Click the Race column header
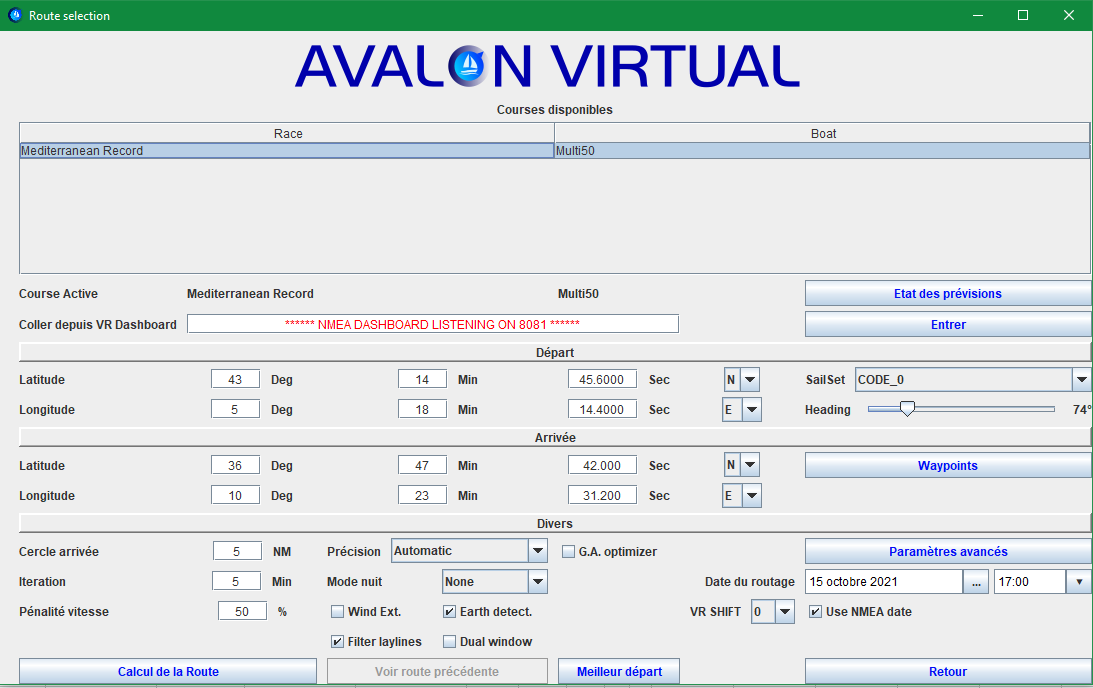The image size is (1093, 688). [287, 133]
